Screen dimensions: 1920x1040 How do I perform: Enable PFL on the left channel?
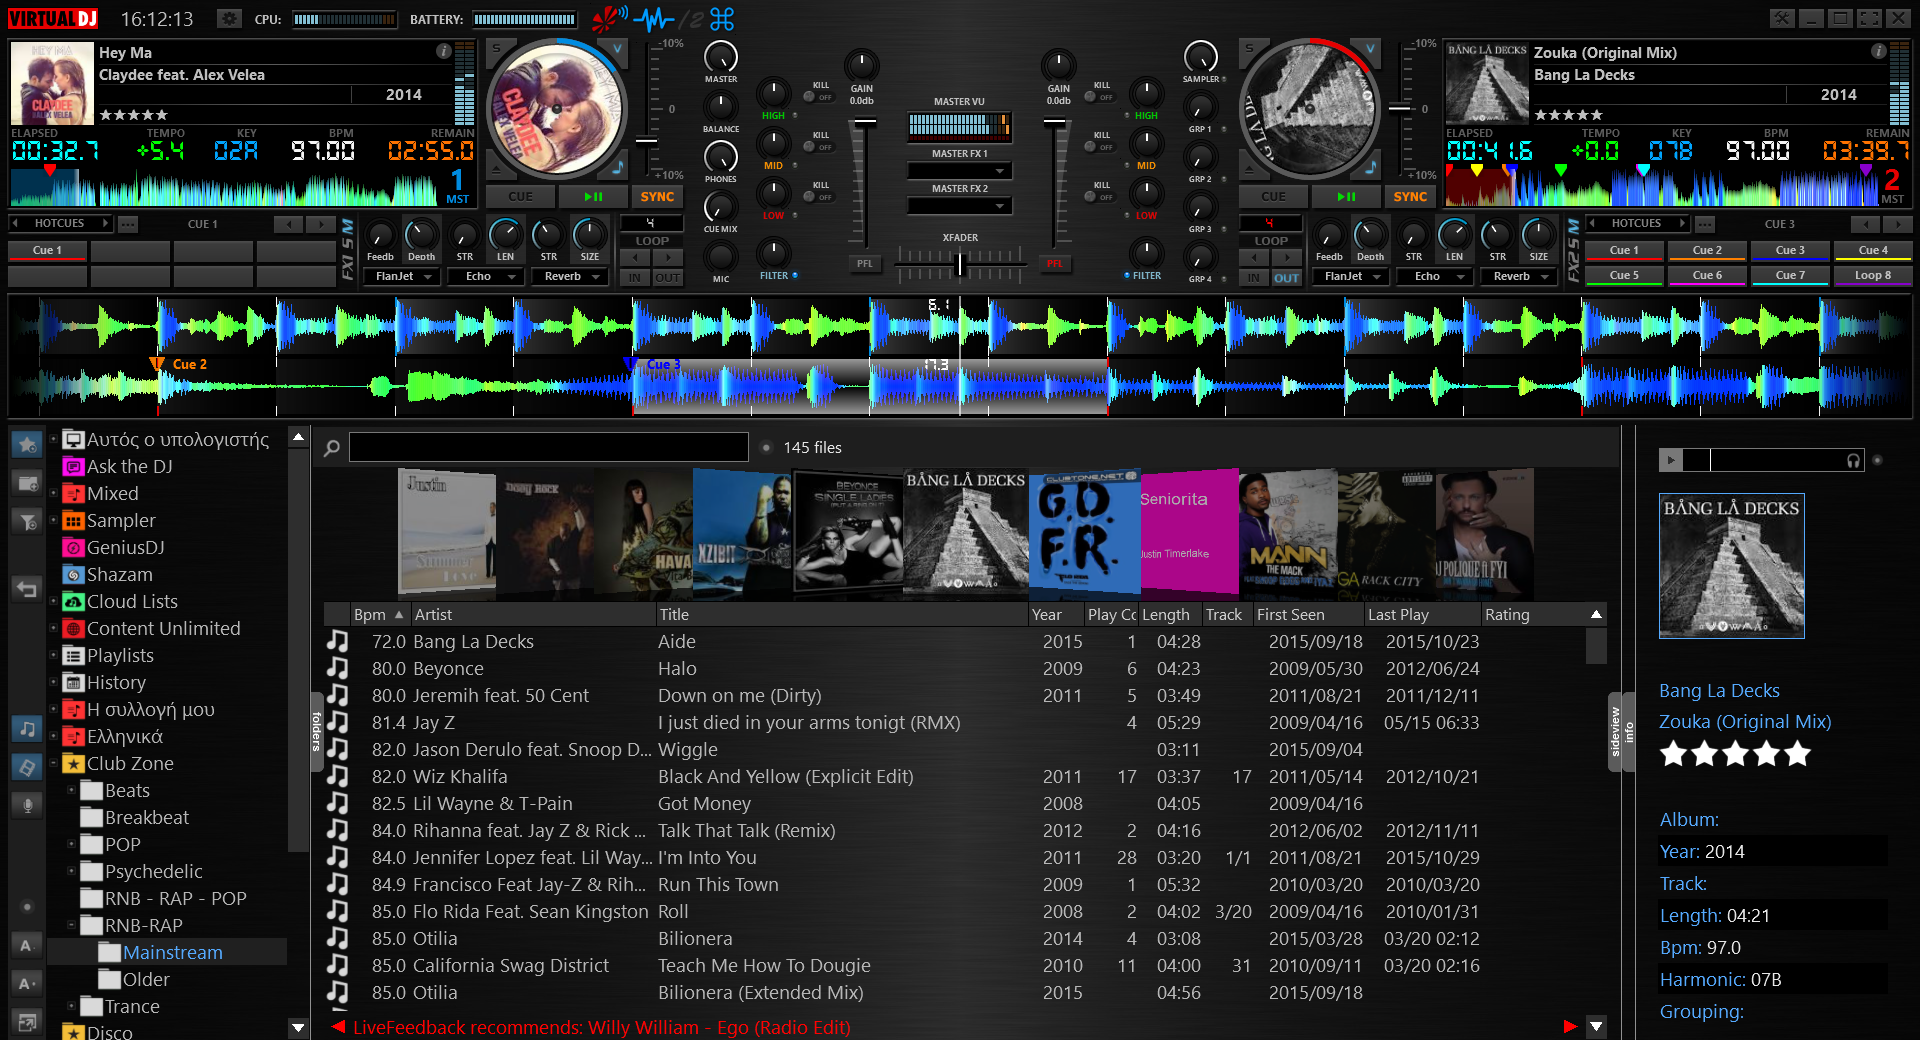[864, 264]
